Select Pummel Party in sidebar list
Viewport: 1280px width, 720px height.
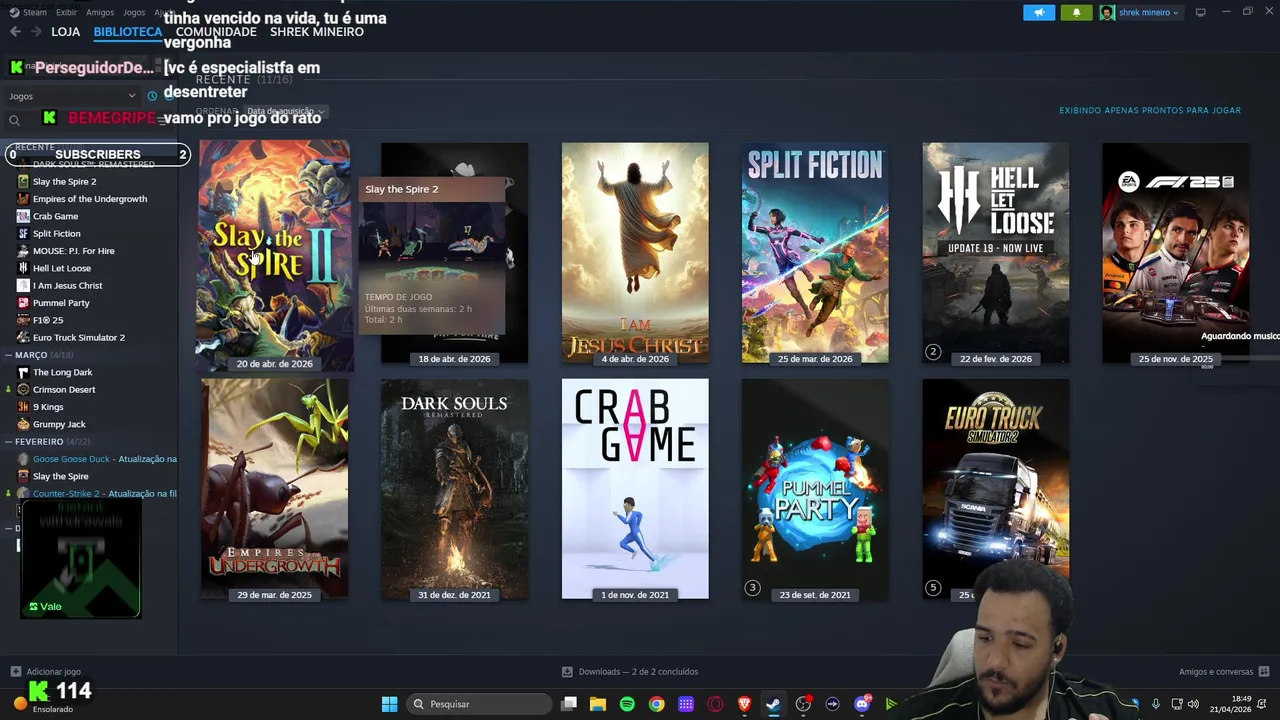pyautogui.click(x=61, y=303)
